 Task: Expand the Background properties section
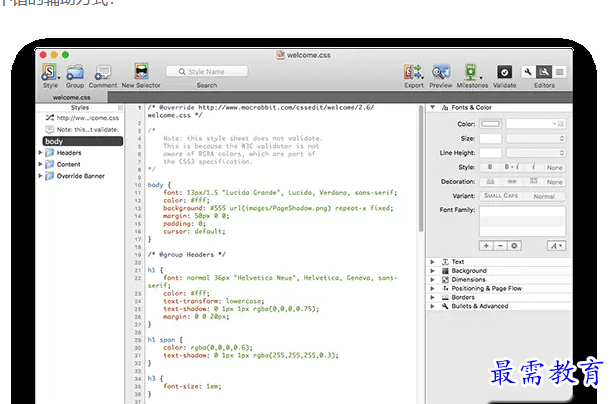(x=433, y=270)
